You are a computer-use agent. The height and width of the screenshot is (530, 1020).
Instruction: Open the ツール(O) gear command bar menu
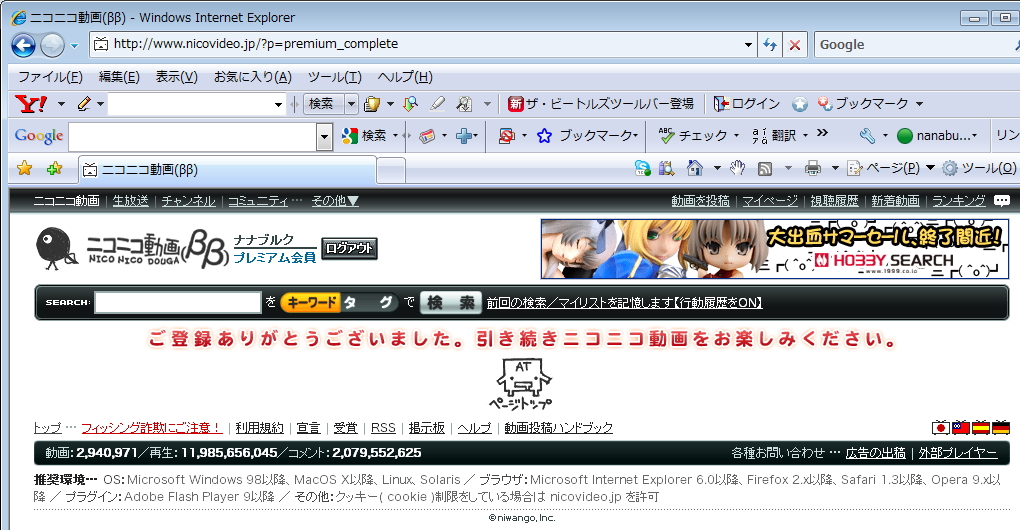pyautogui.click(x=979, y=168)
